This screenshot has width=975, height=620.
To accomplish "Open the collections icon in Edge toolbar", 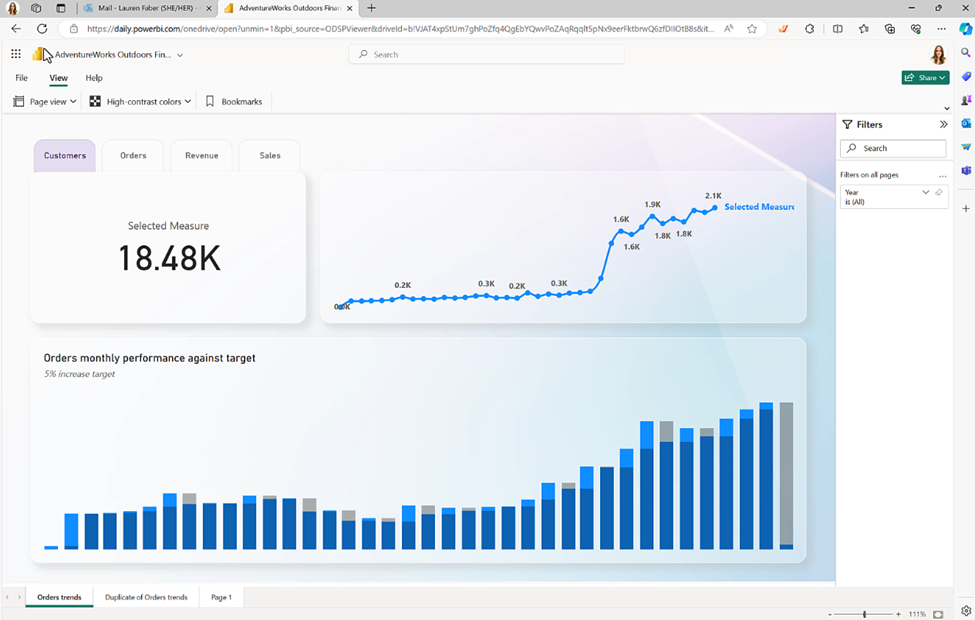I will pos(890,29).
